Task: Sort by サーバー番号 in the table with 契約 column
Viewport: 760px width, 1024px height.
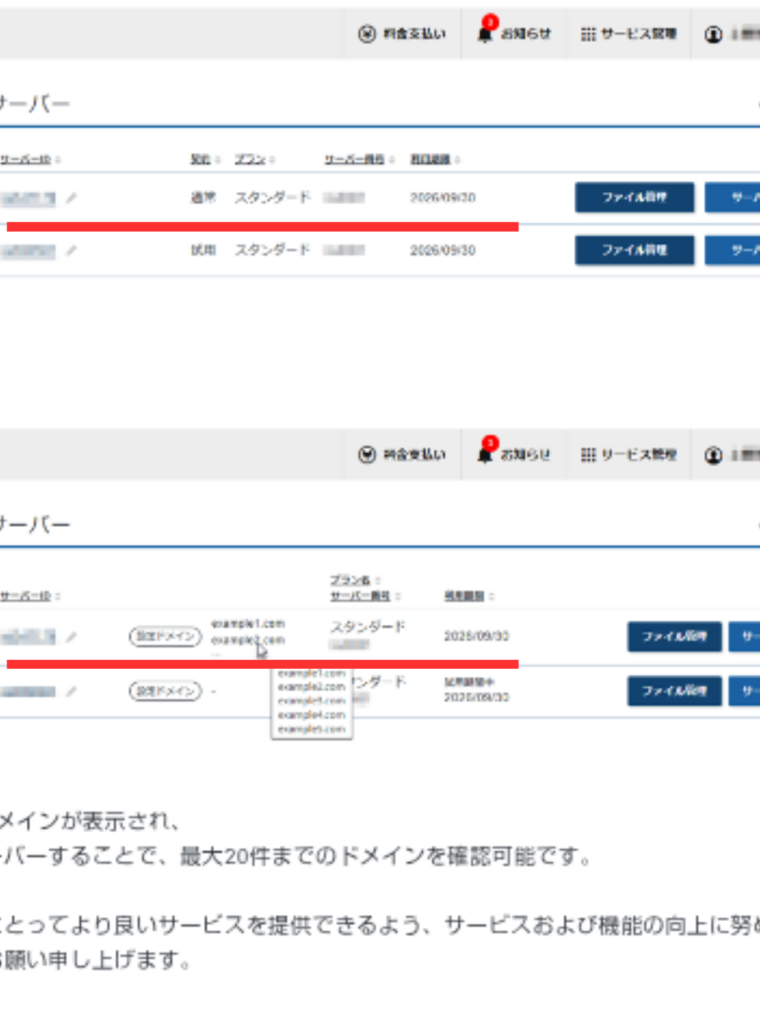Action: pos(359,159)
